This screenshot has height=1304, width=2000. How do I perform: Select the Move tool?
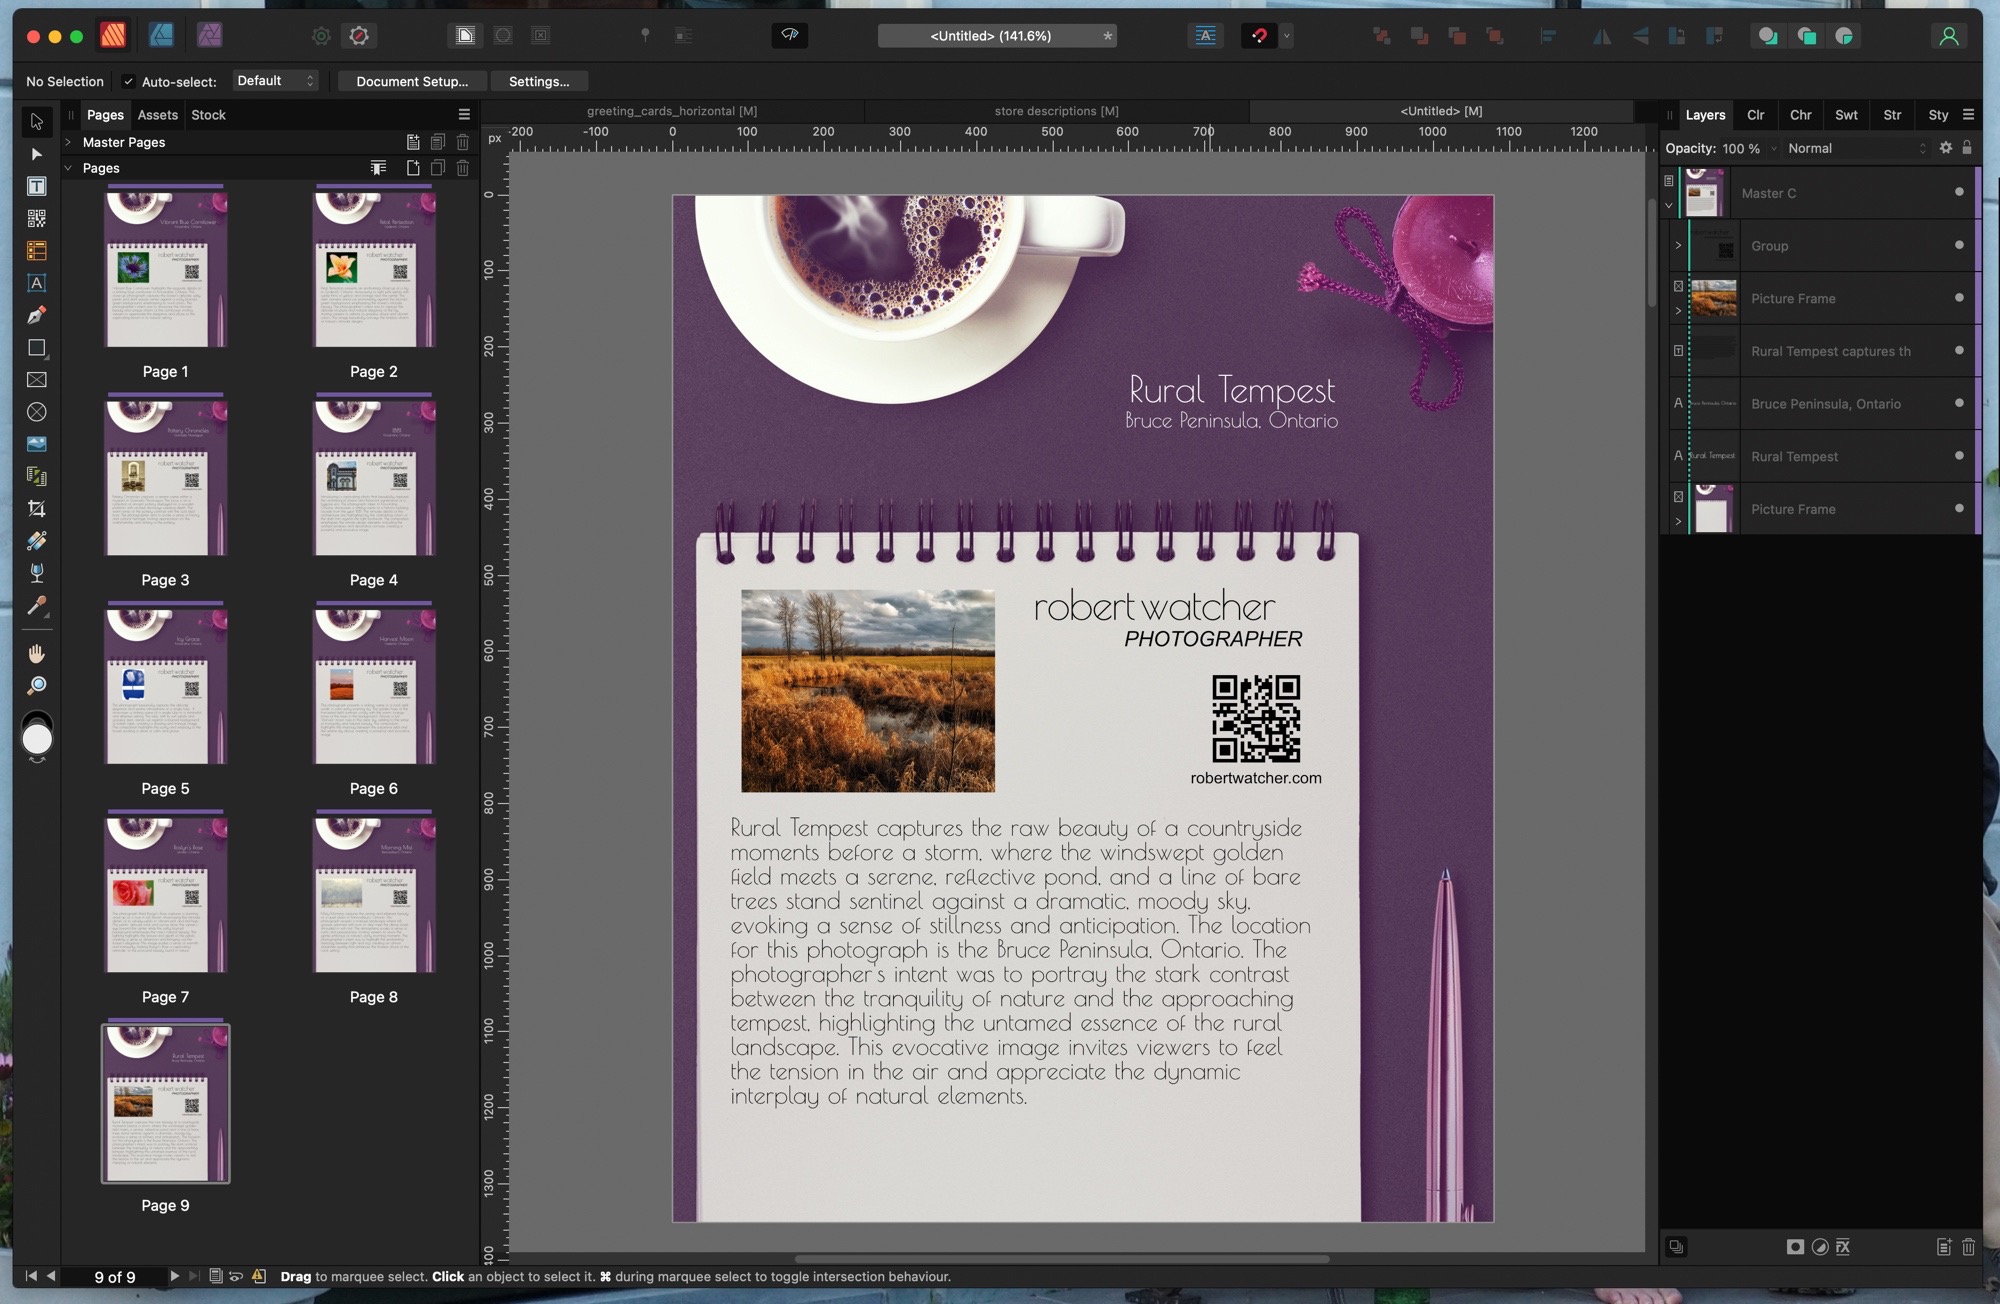pyautogui.click(x=37, y=122)
